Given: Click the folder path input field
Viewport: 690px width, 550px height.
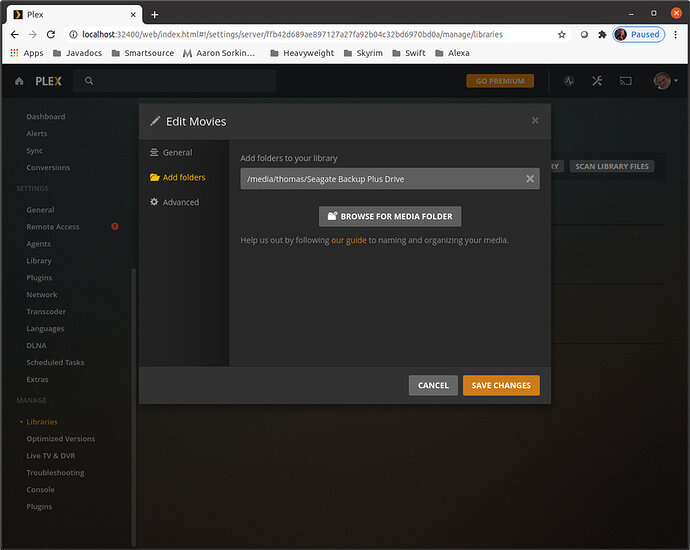Looking at the screenshot, I should point(390,179).
